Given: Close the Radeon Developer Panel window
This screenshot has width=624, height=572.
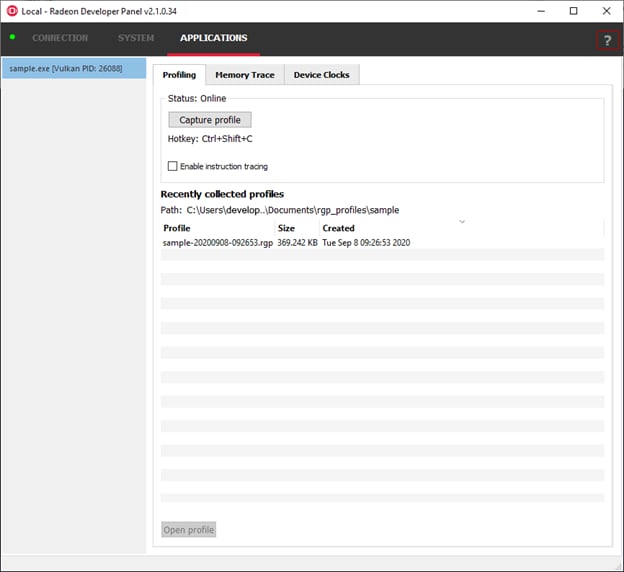Looking at the screenshot, I should coord(606,11).
